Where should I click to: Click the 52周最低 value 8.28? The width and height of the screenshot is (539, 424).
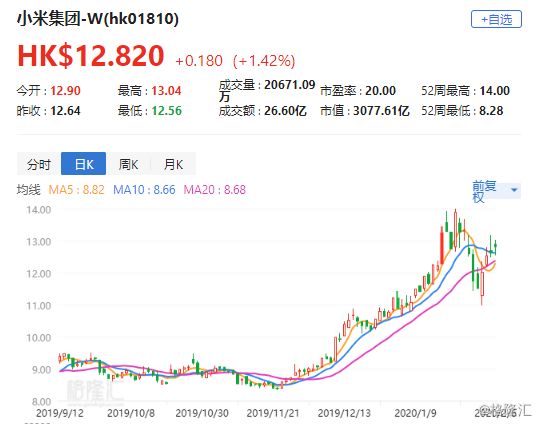point(491,111)
